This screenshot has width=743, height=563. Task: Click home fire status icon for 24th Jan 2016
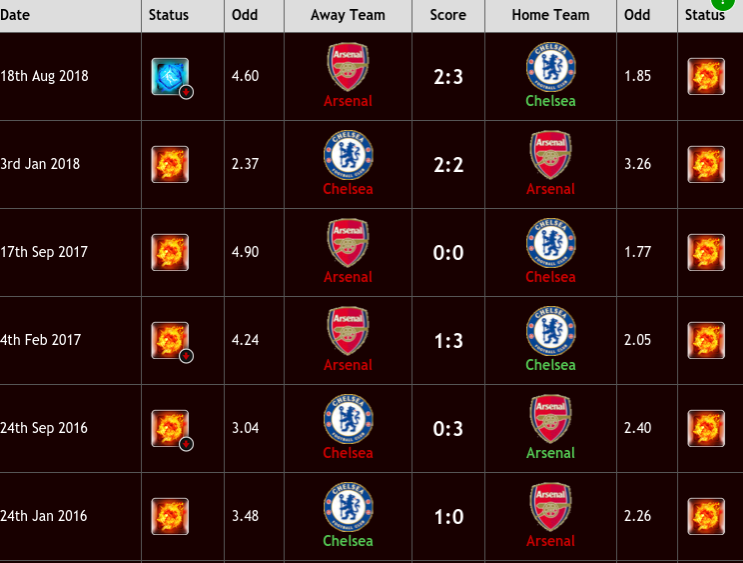(706, 517)
